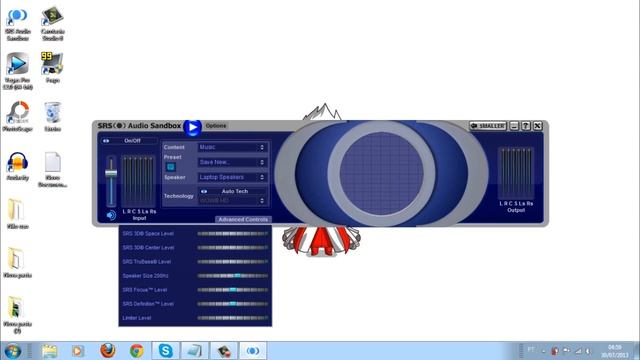The width and height of the screenshot is (640, 360).
Task: Click the red security tray icon
Action: tap(555, 351)
